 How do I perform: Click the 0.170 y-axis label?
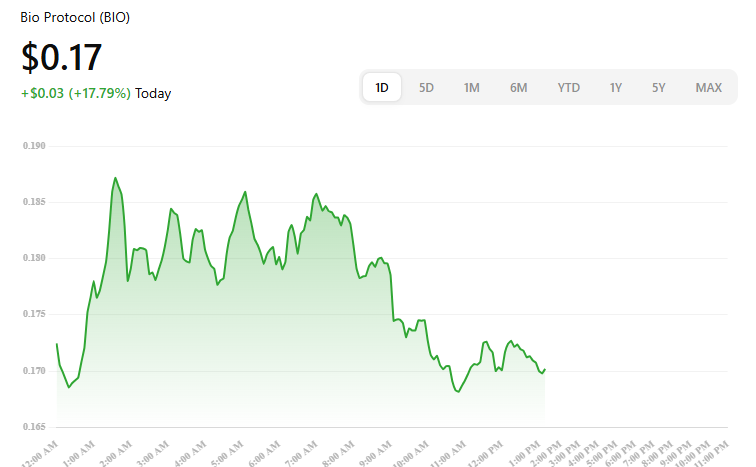coord(34,371)
